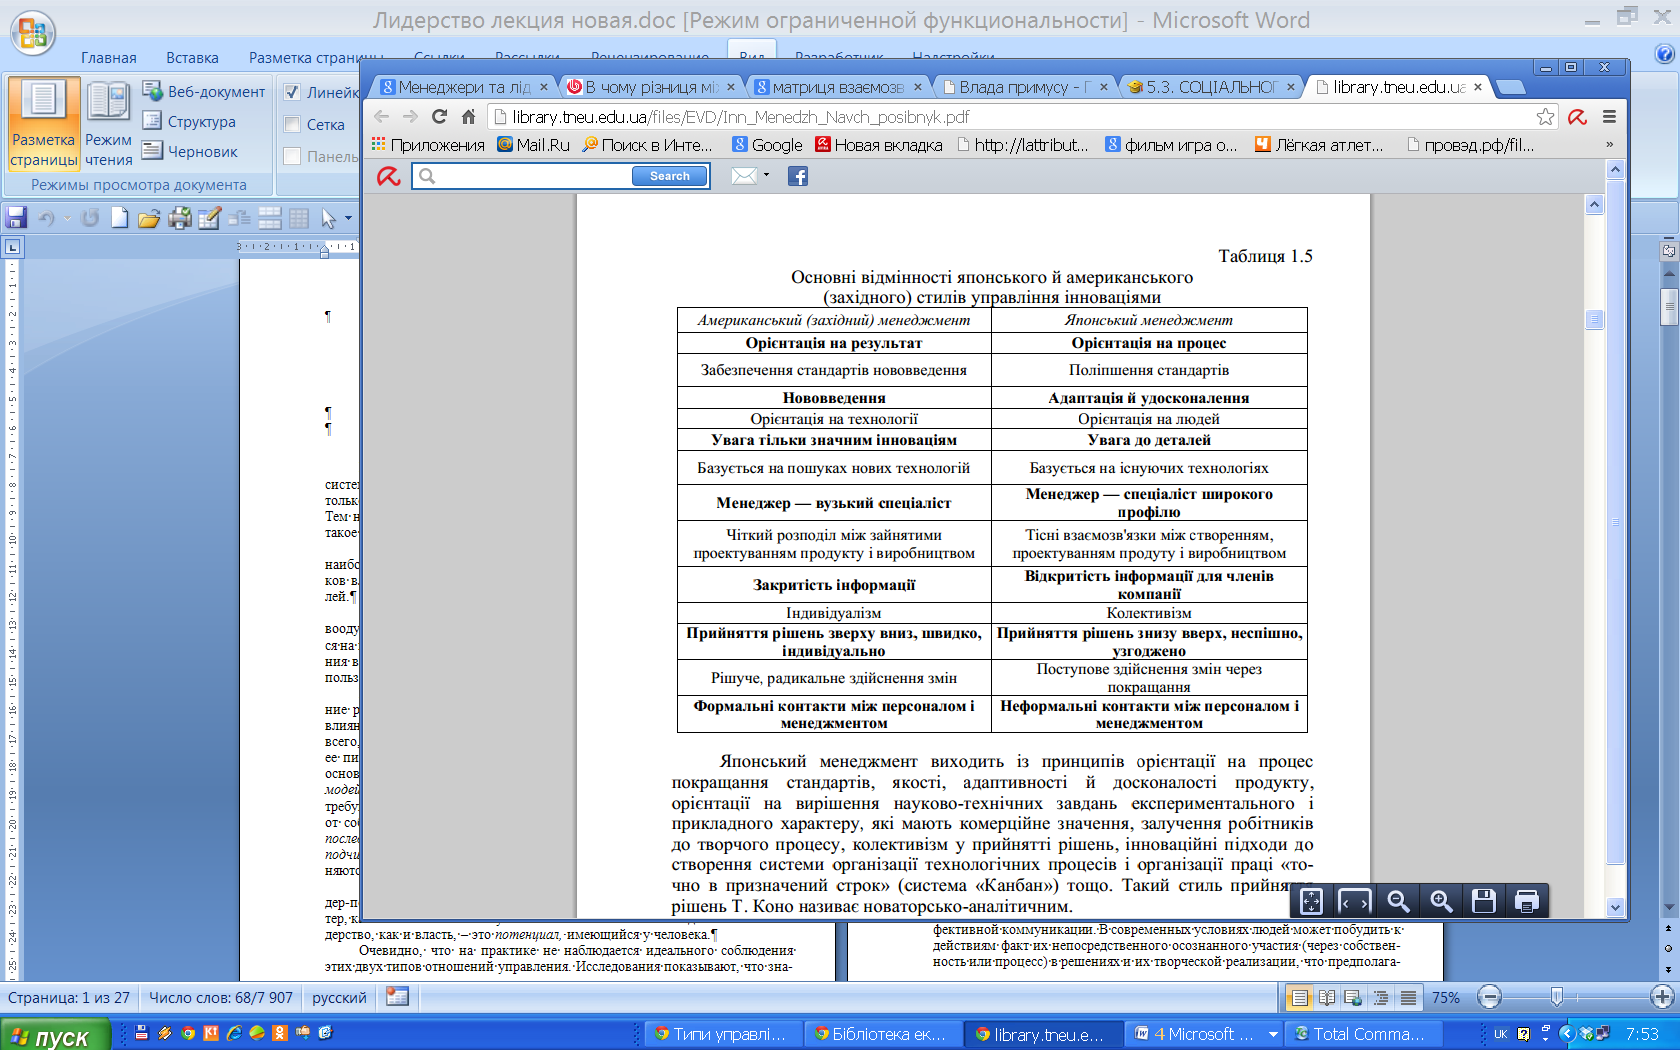
Task: Select Разметка страницы print layout mode
Action: tap(44, 123)
